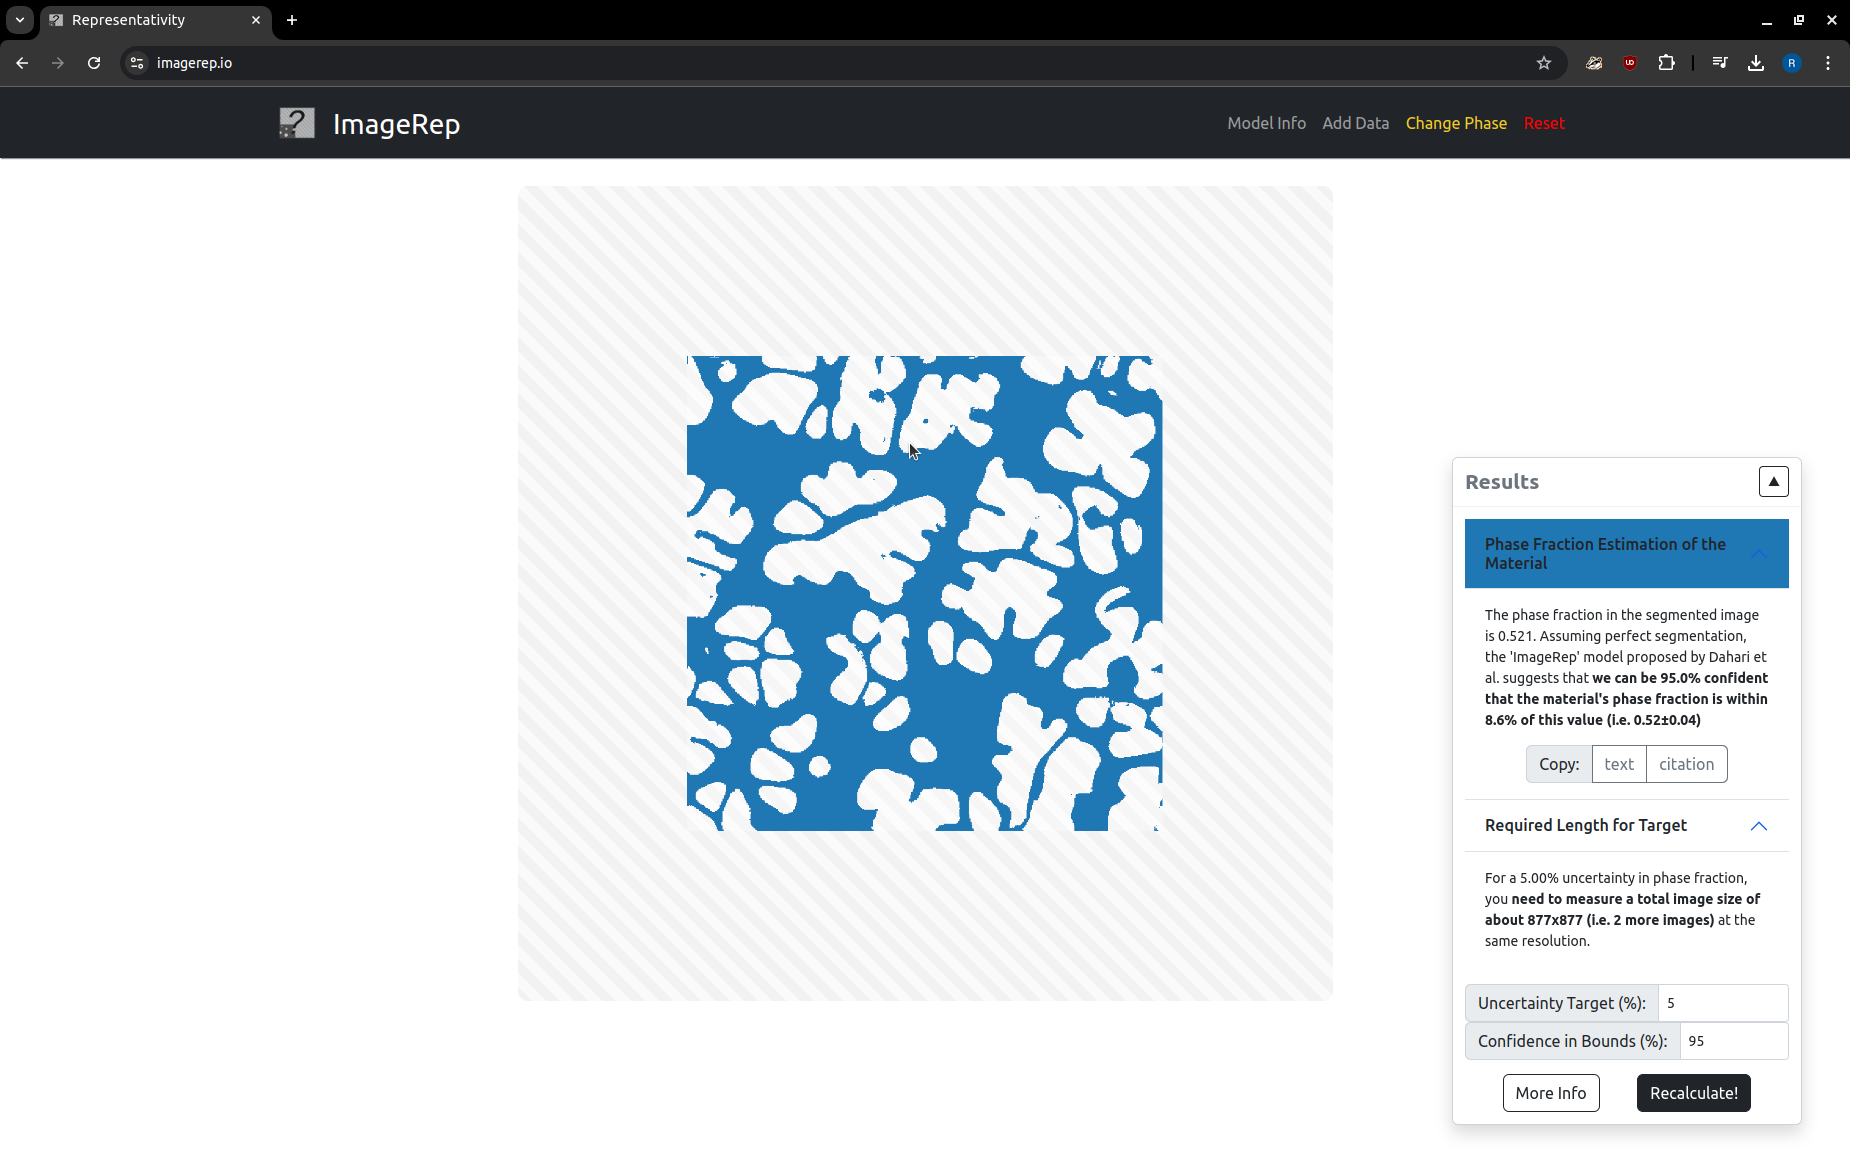The height and width of the screenshot is (1173, 1850).
Task: Collapse the Results panel with triangle button
Action: tap(1773, 482)
